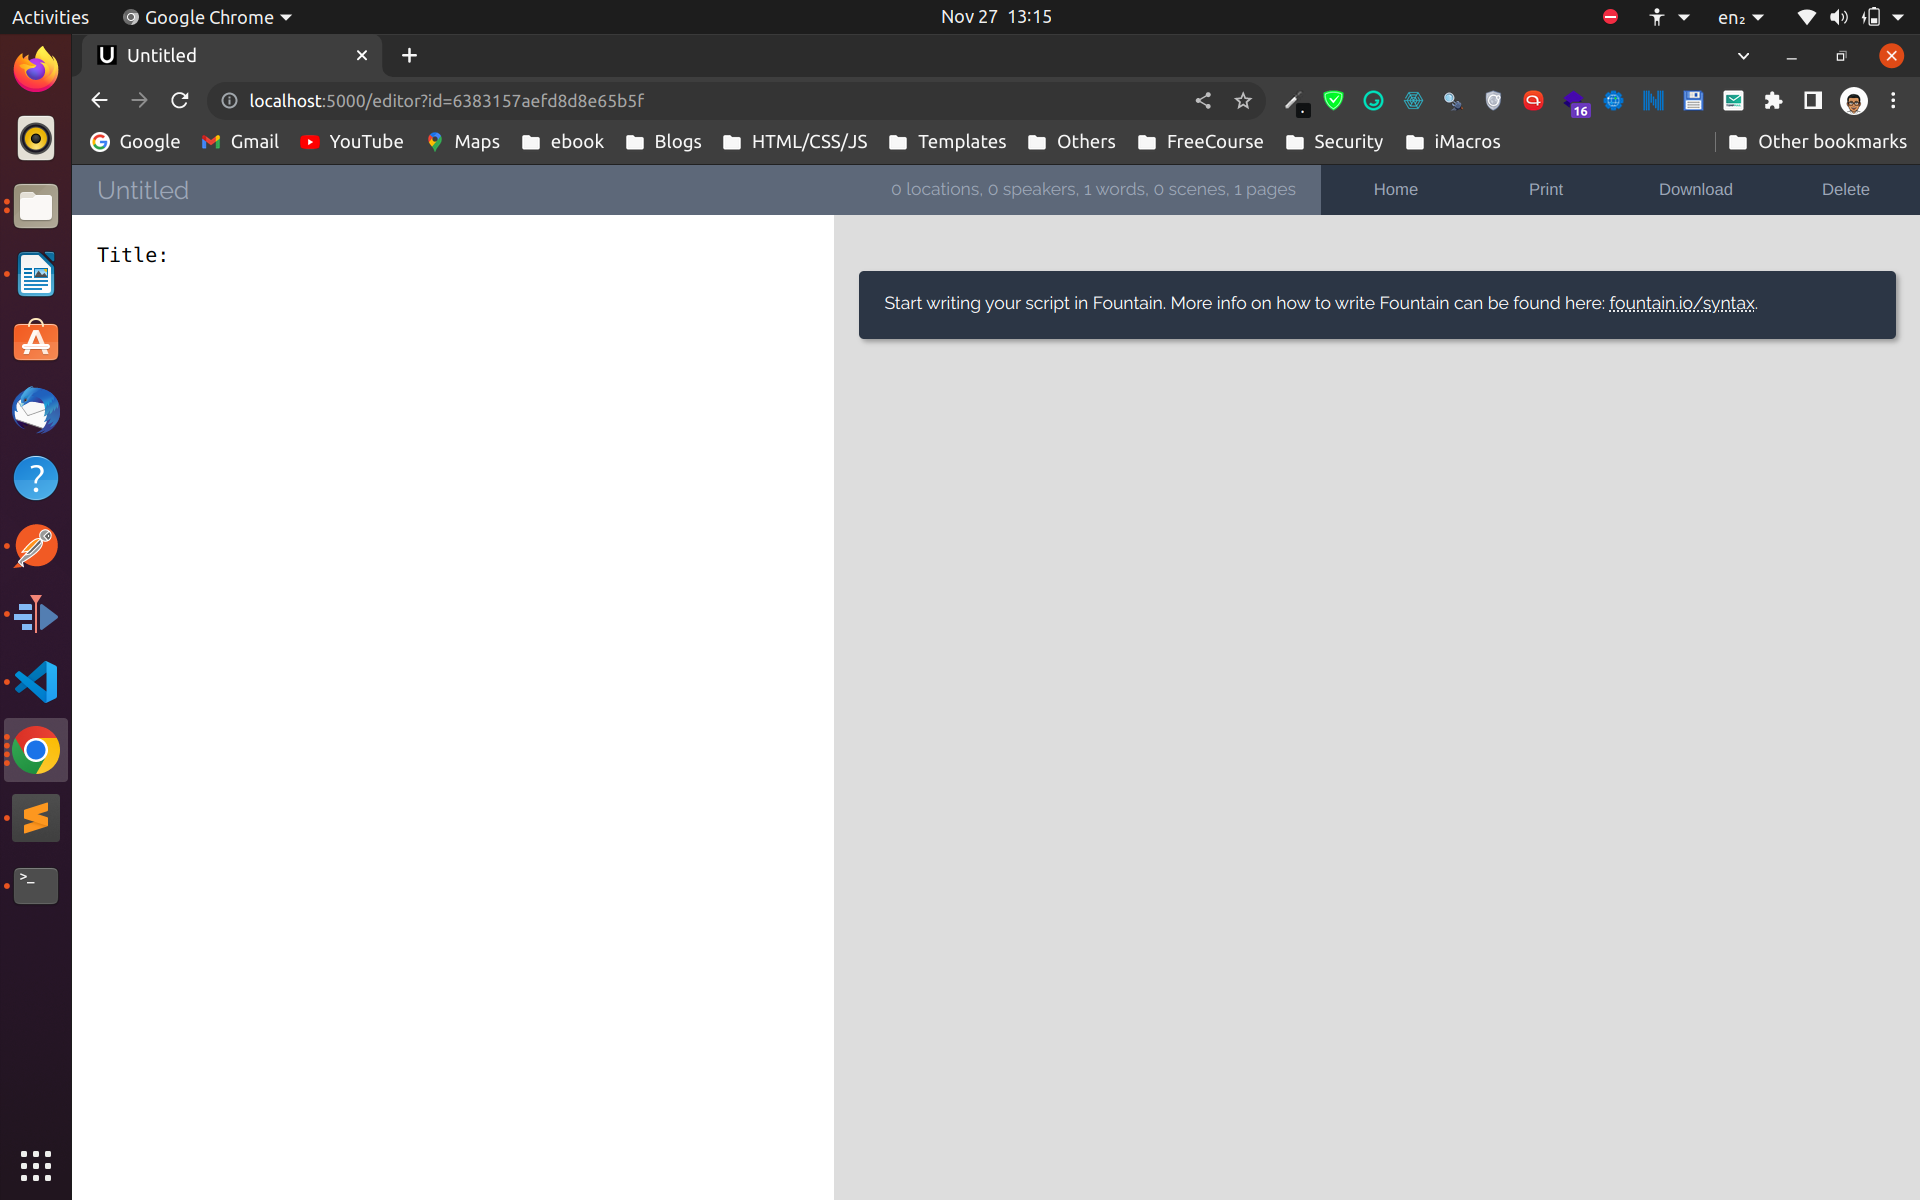Click the Delete script button

1845,189
